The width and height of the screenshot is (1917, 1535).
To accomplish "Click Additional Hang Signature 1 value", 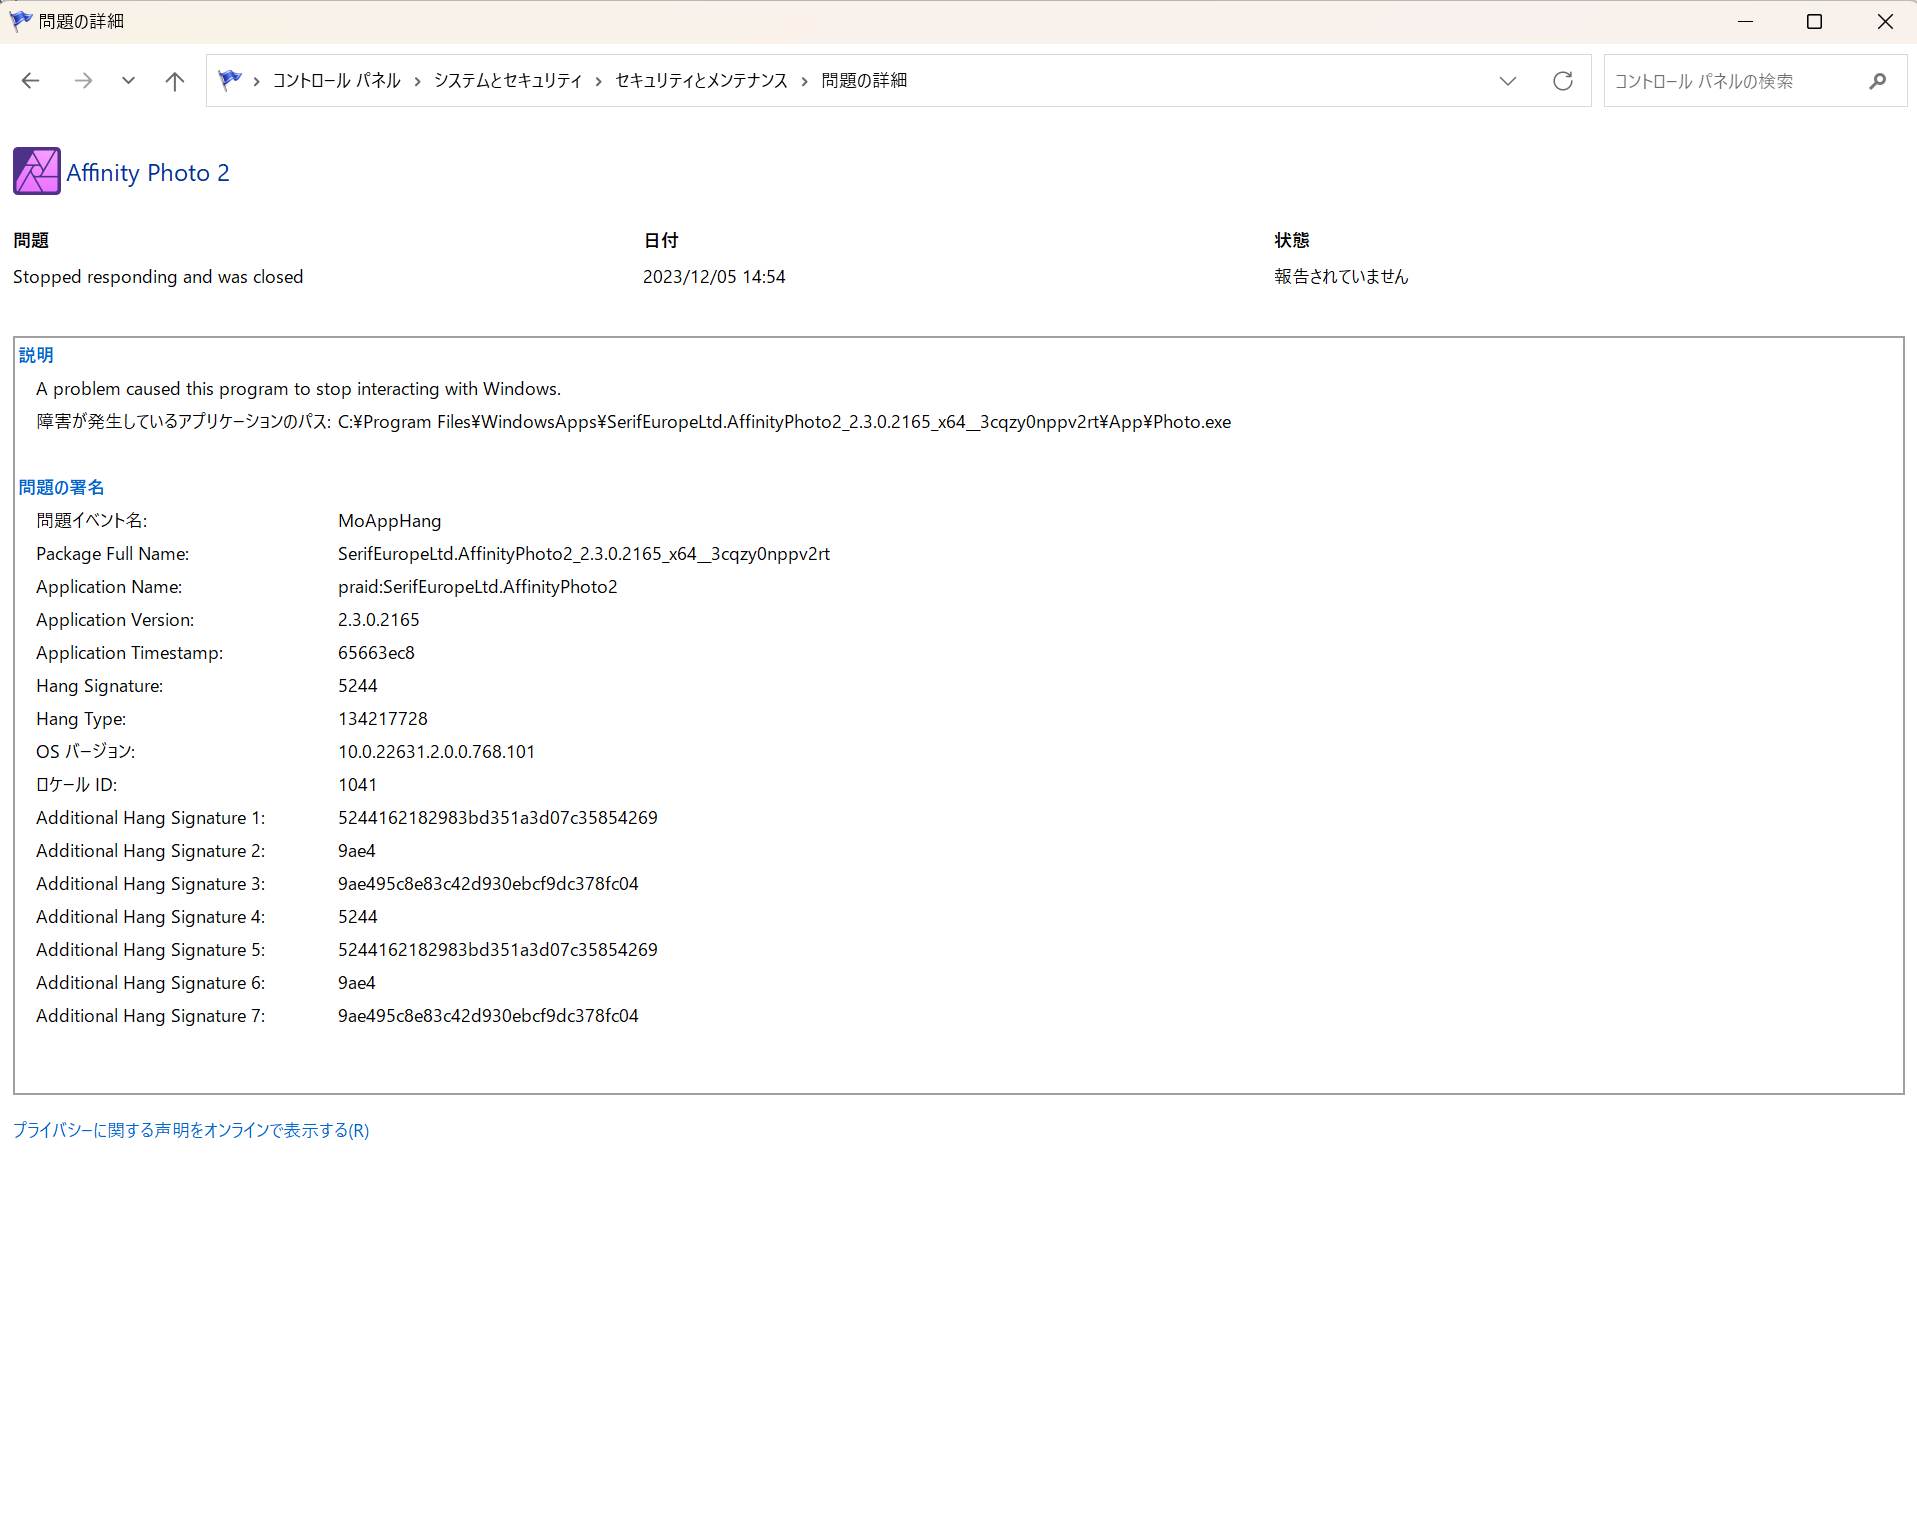I will (497, 818).
